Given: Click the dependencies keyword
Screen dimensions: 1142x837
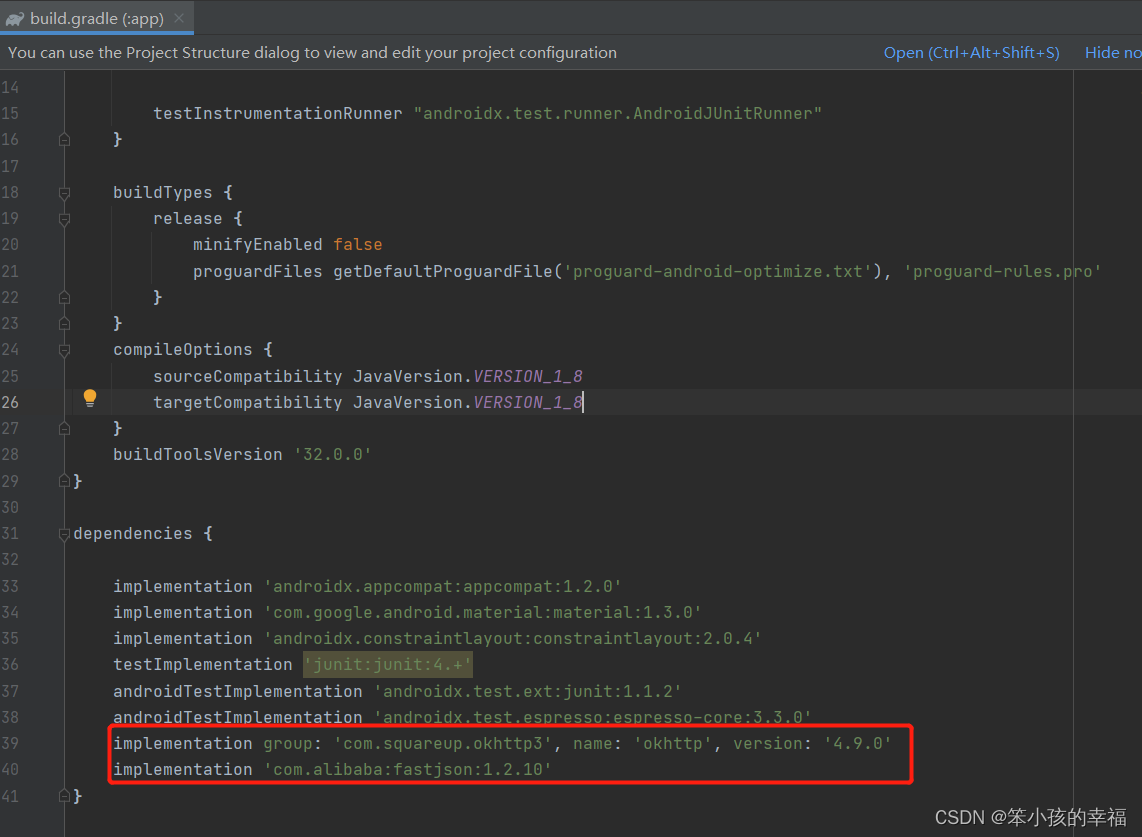Looking at the screenshot, I should point(133,534).
